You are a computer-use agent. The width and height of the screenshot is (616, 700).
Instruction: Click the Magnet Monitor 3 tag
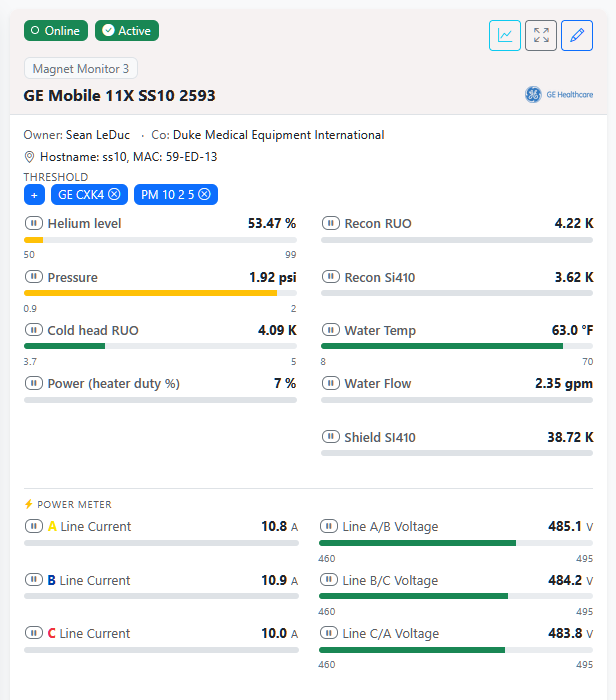coord(81,68)
